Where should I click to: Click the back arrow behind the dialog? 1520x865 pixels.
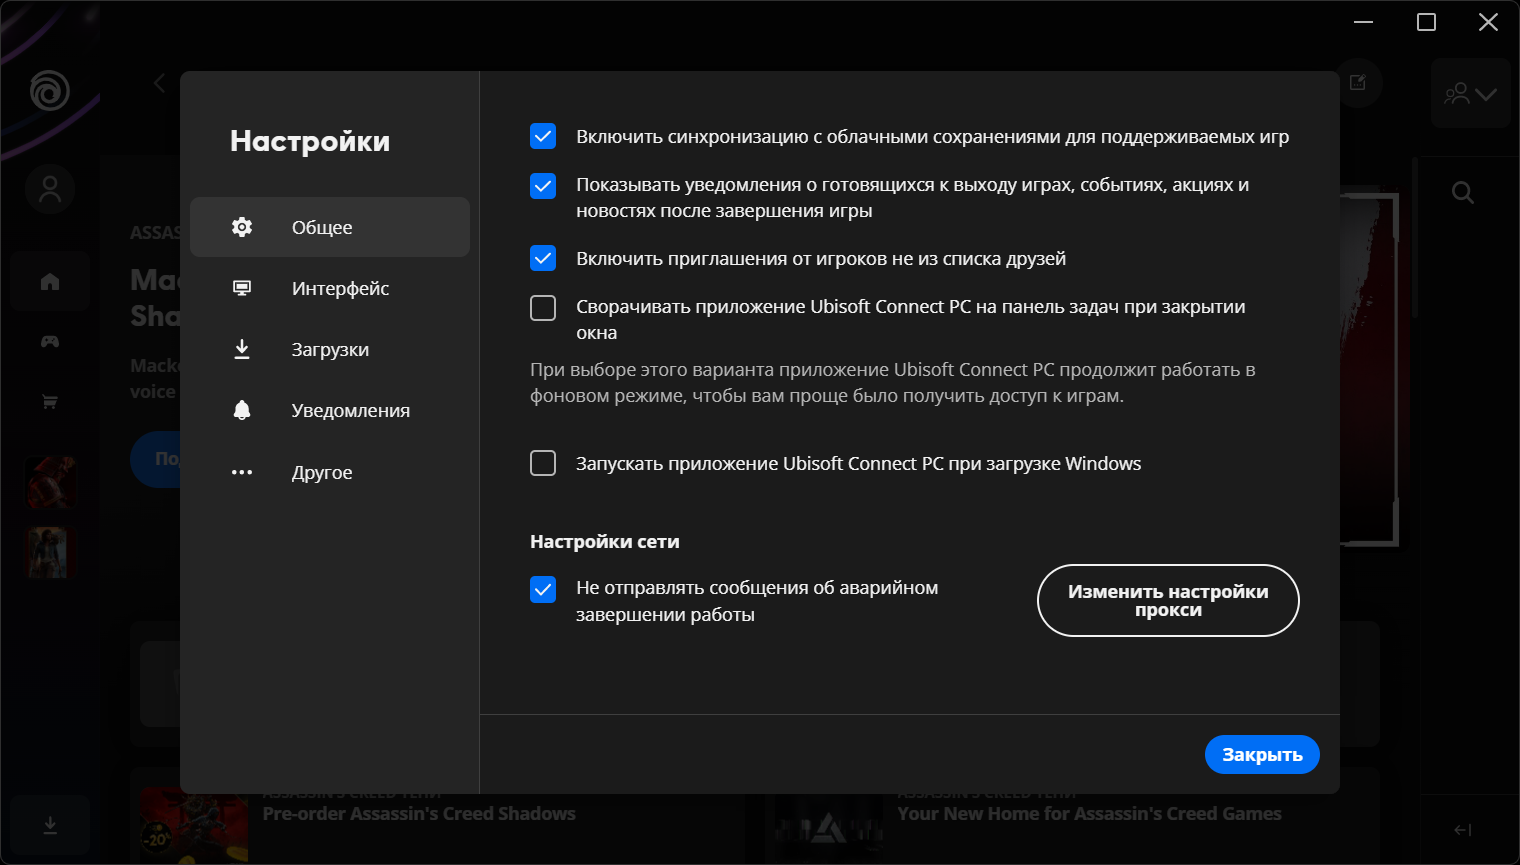159,83
